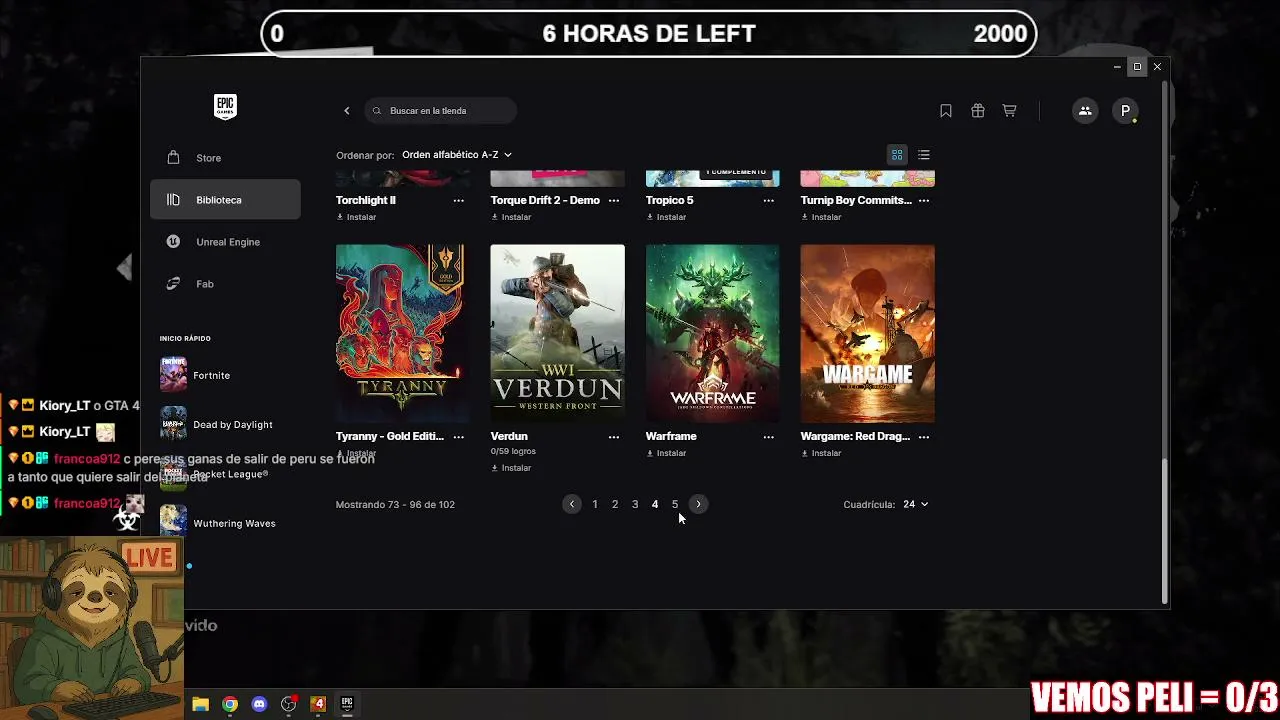Open the profile avatar 'P' menu

coord(1125,111)
